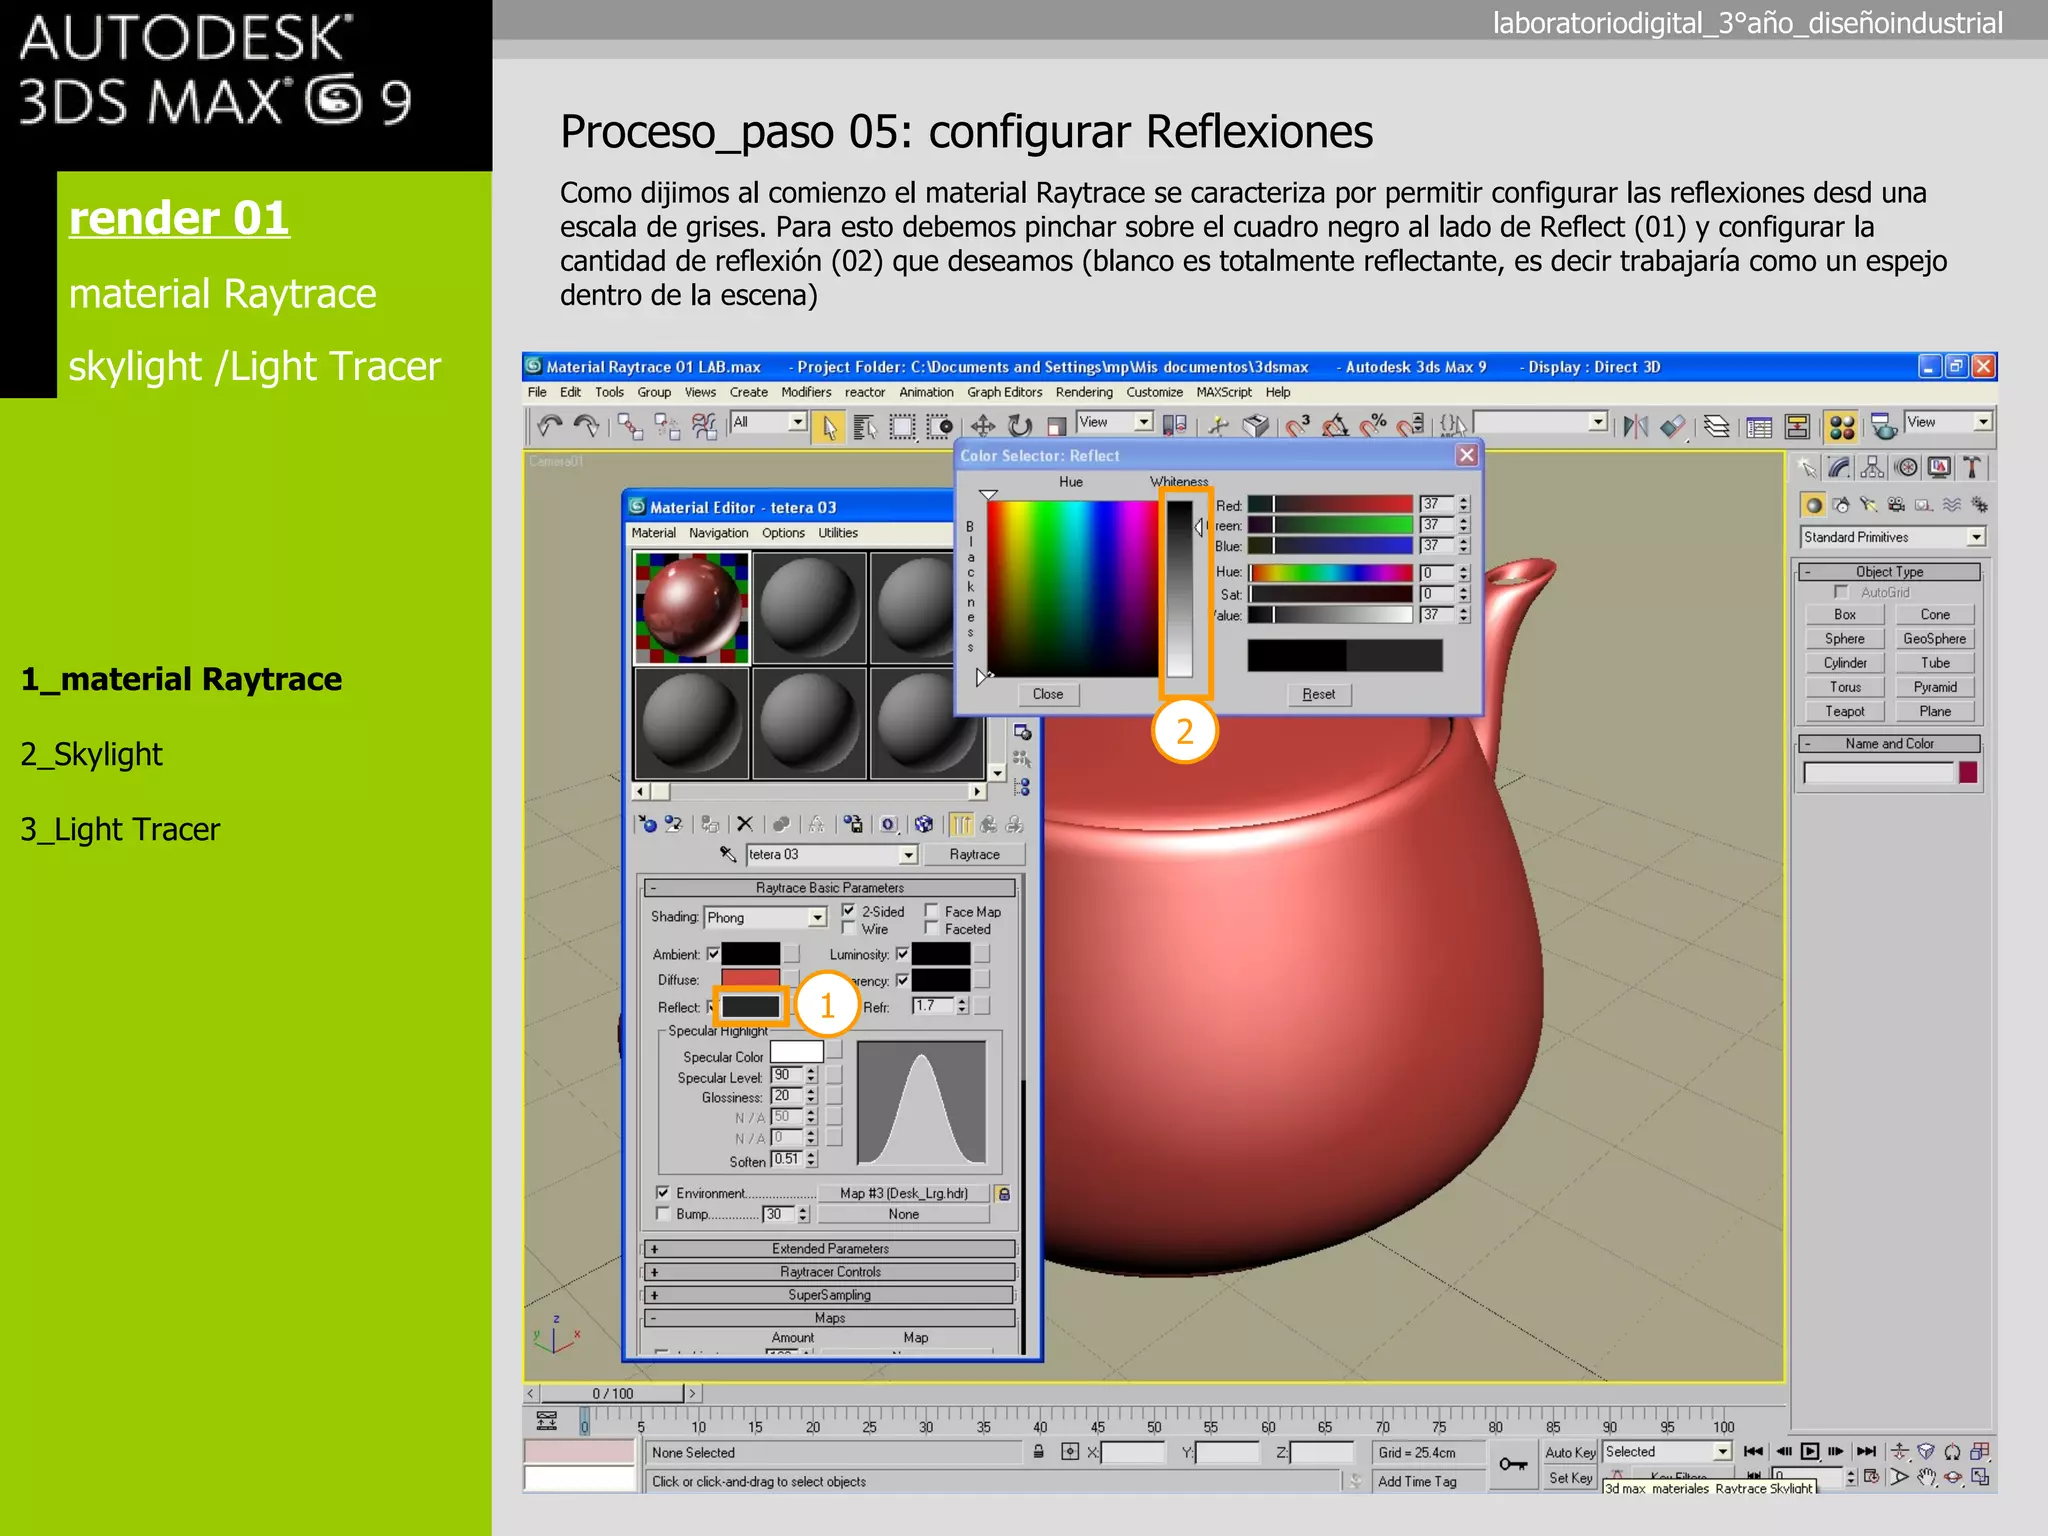Click Get Material icon in Material Editor
2048x1536 pixels.
coord(648,824)
